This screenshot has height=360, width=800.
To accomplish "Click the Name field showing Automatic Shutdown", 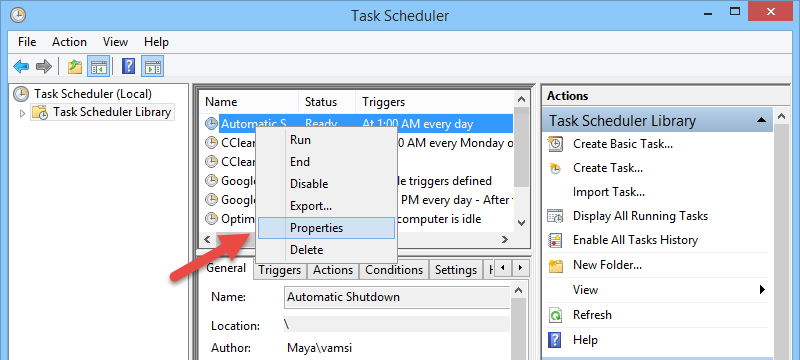I will coord(397,297).
